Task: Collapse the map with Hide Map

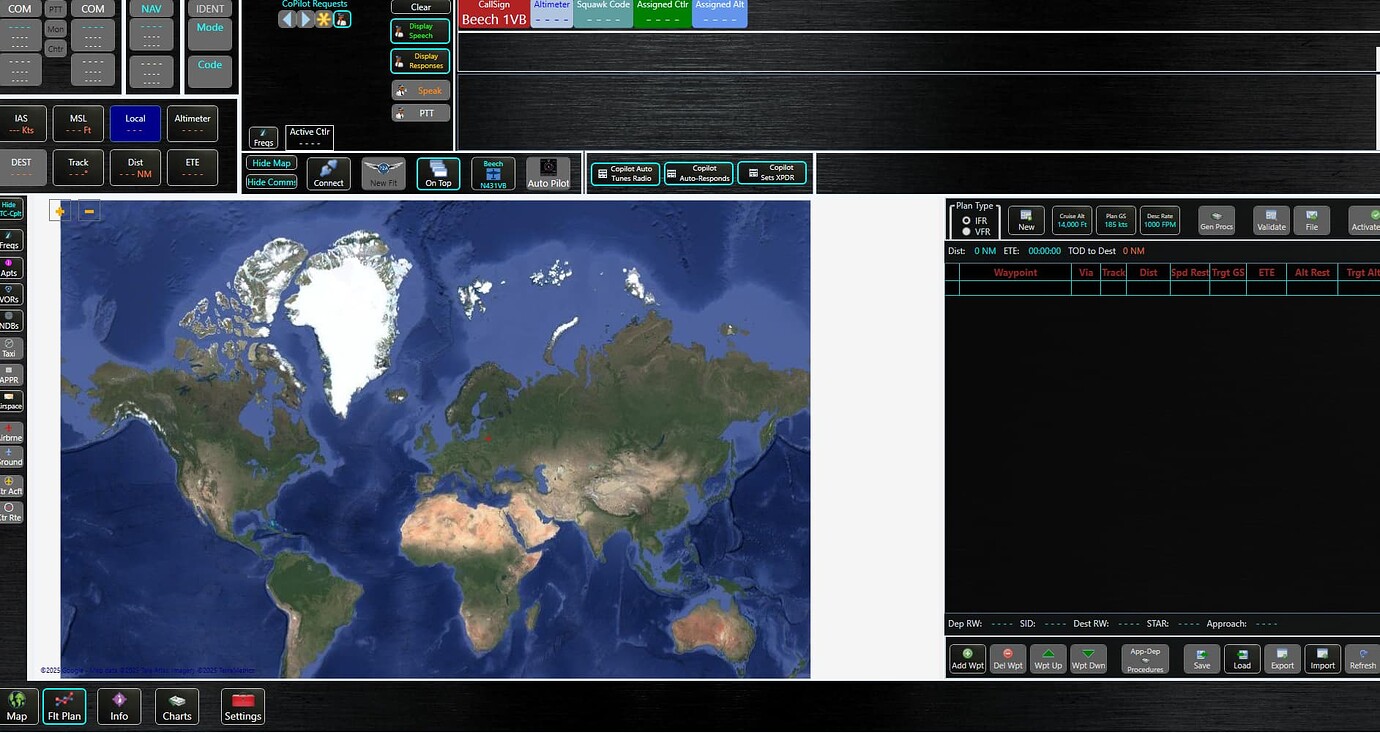Action: [x=271, y=162]
